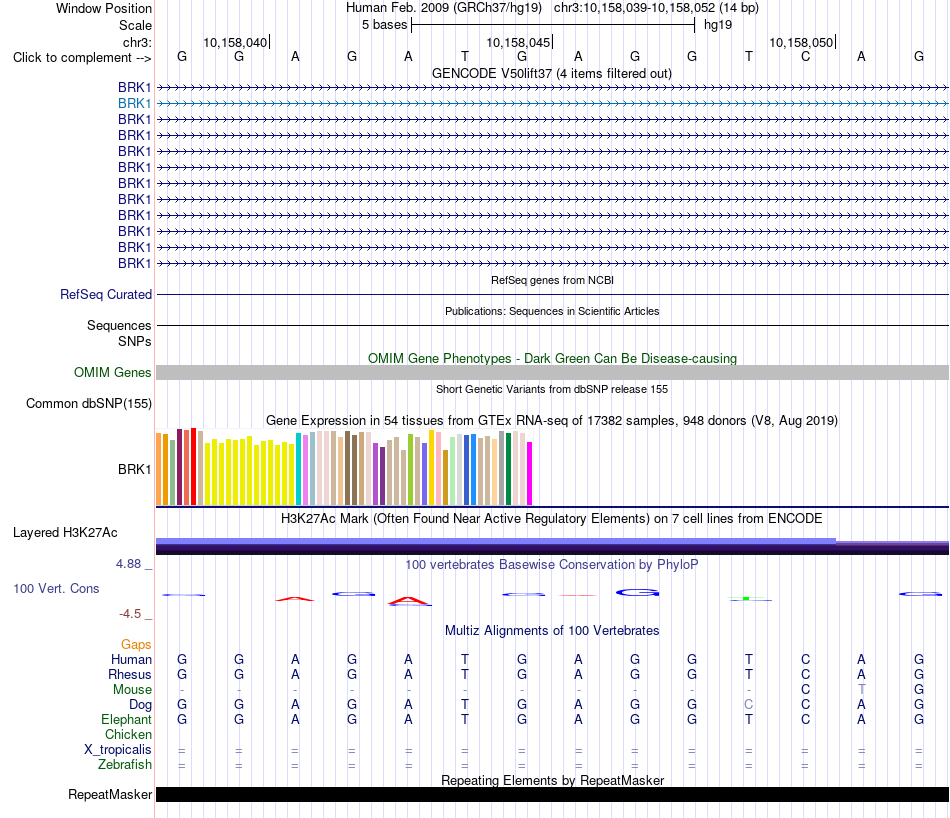Click the BRK1 label beside GTEx chart
Image resolution: width=950 pixels, height=818 pixels.
point(135,470)
